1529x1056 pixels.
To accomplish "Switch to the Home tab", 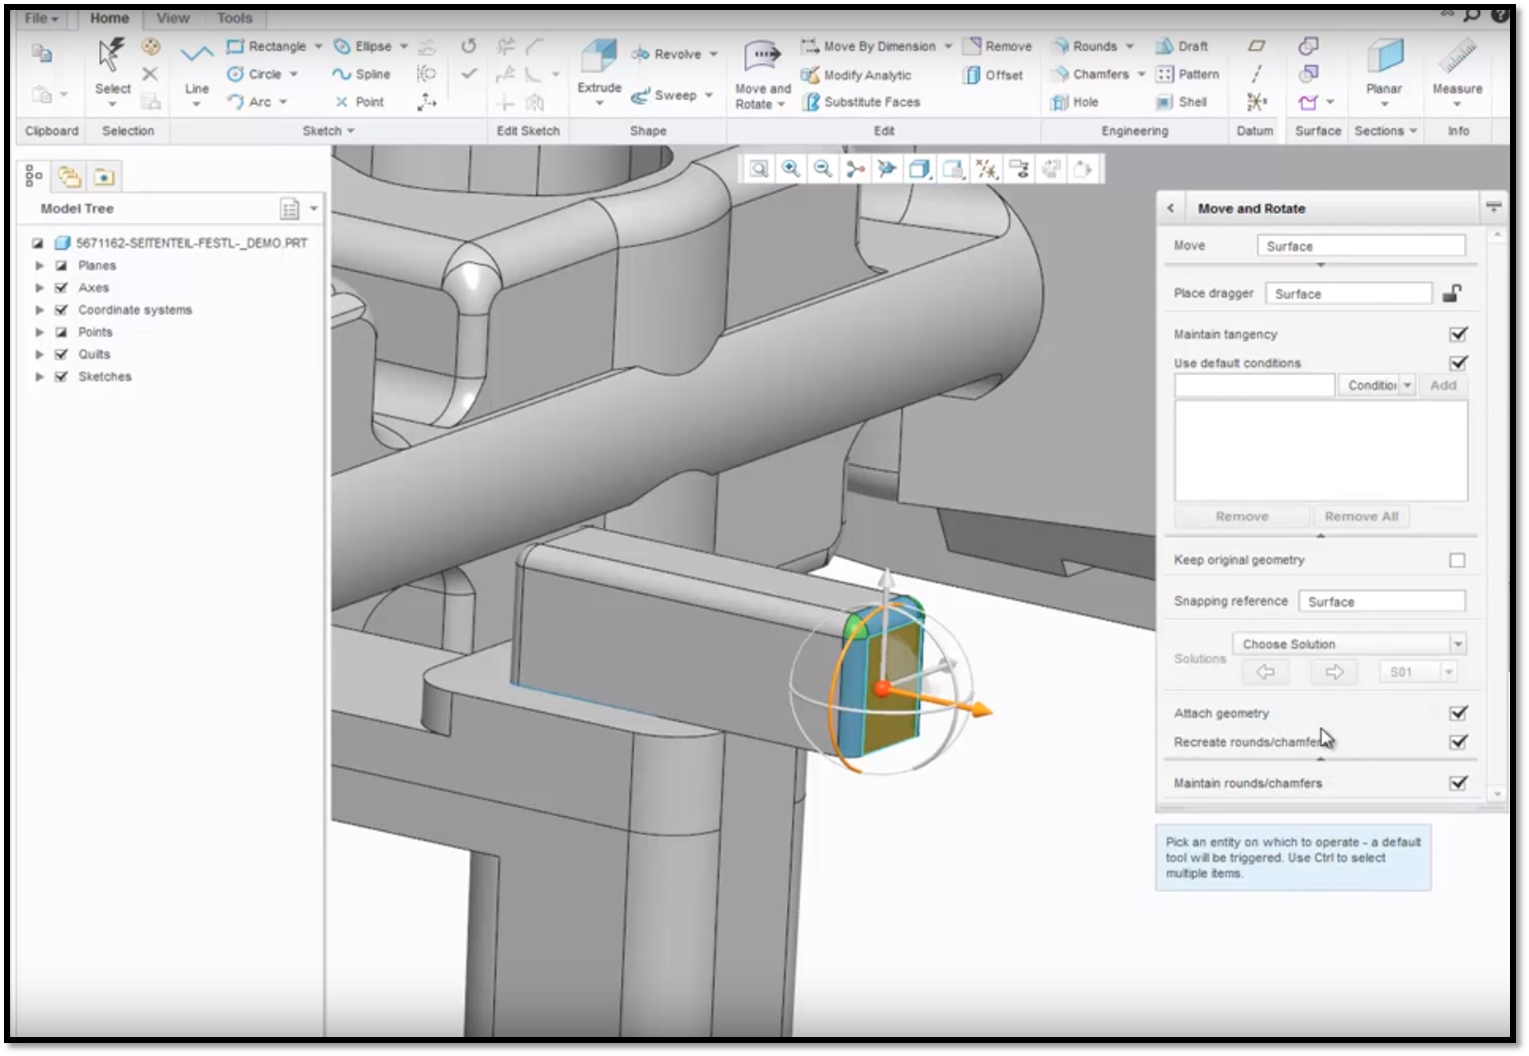I will pyautogui.click(x=109, y=18).
